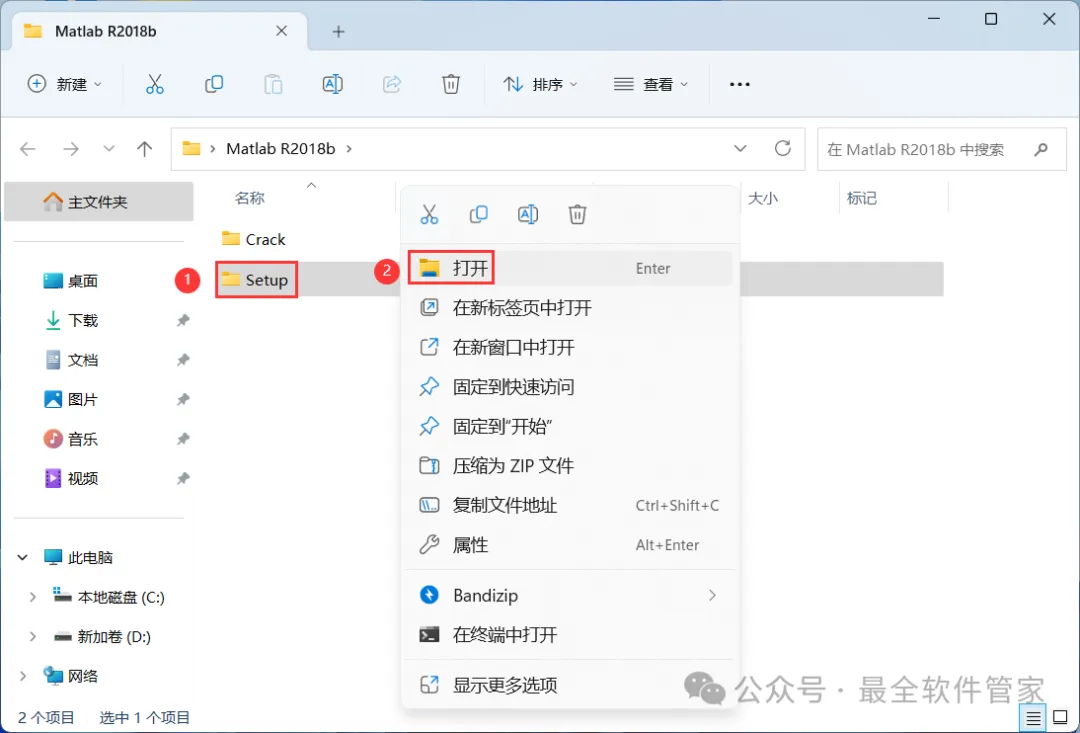Sort by the 名称 column header
Screen dimensions: 1080x733
(x=249, y=198)
